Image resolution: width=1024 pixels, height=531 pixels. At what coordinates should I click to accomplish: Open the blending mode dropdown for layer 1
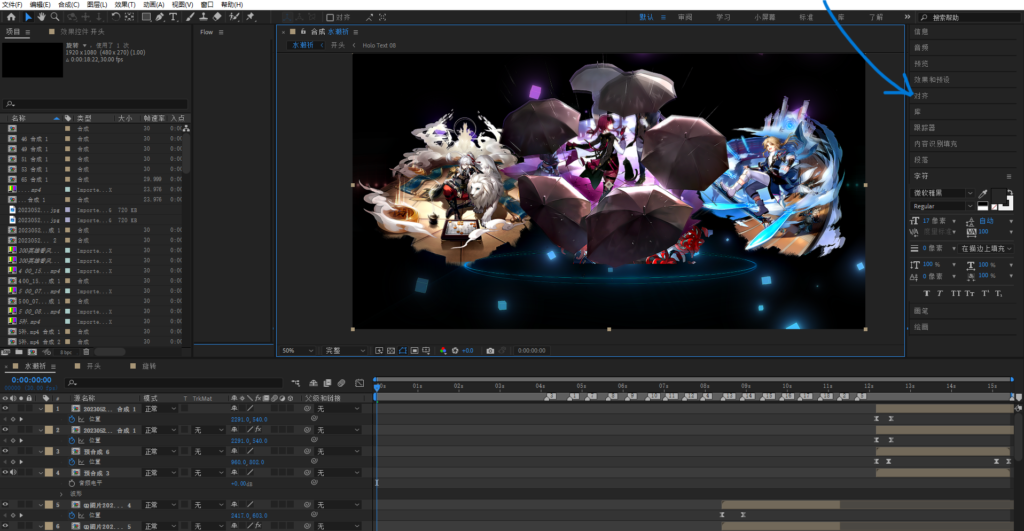pos(160,409)
